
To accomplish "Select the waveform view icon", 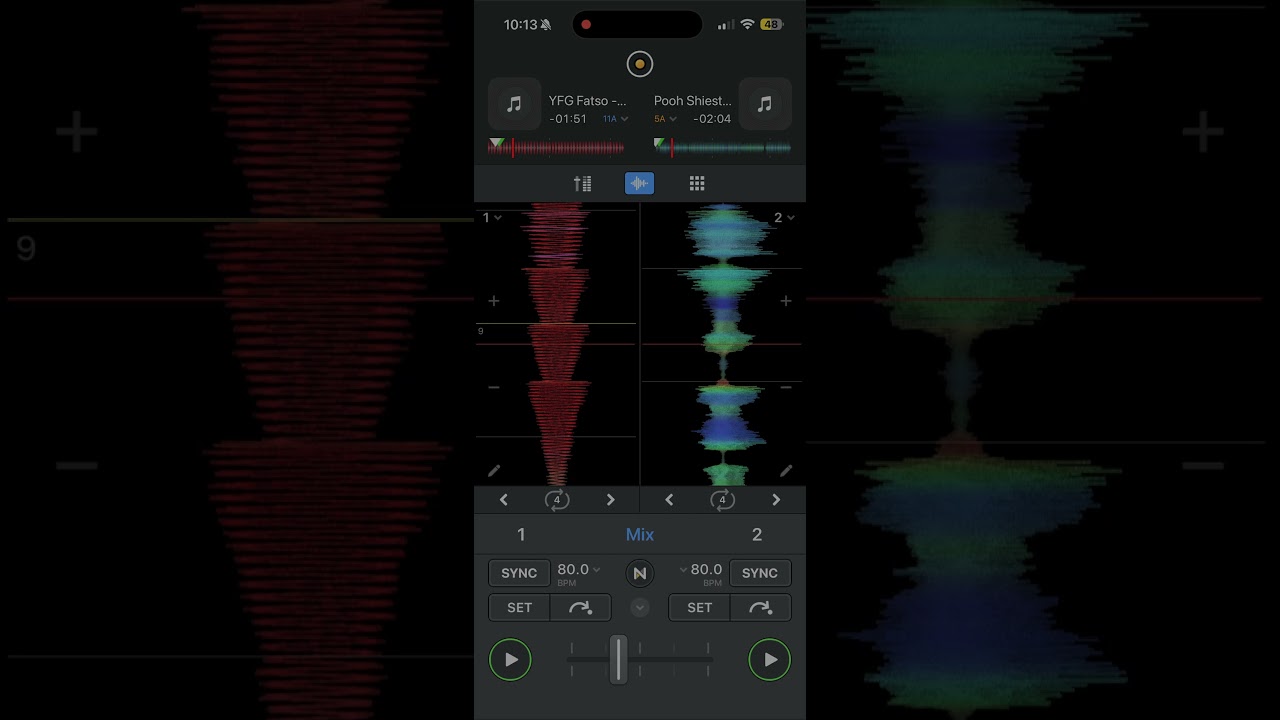I will (639, 183).
